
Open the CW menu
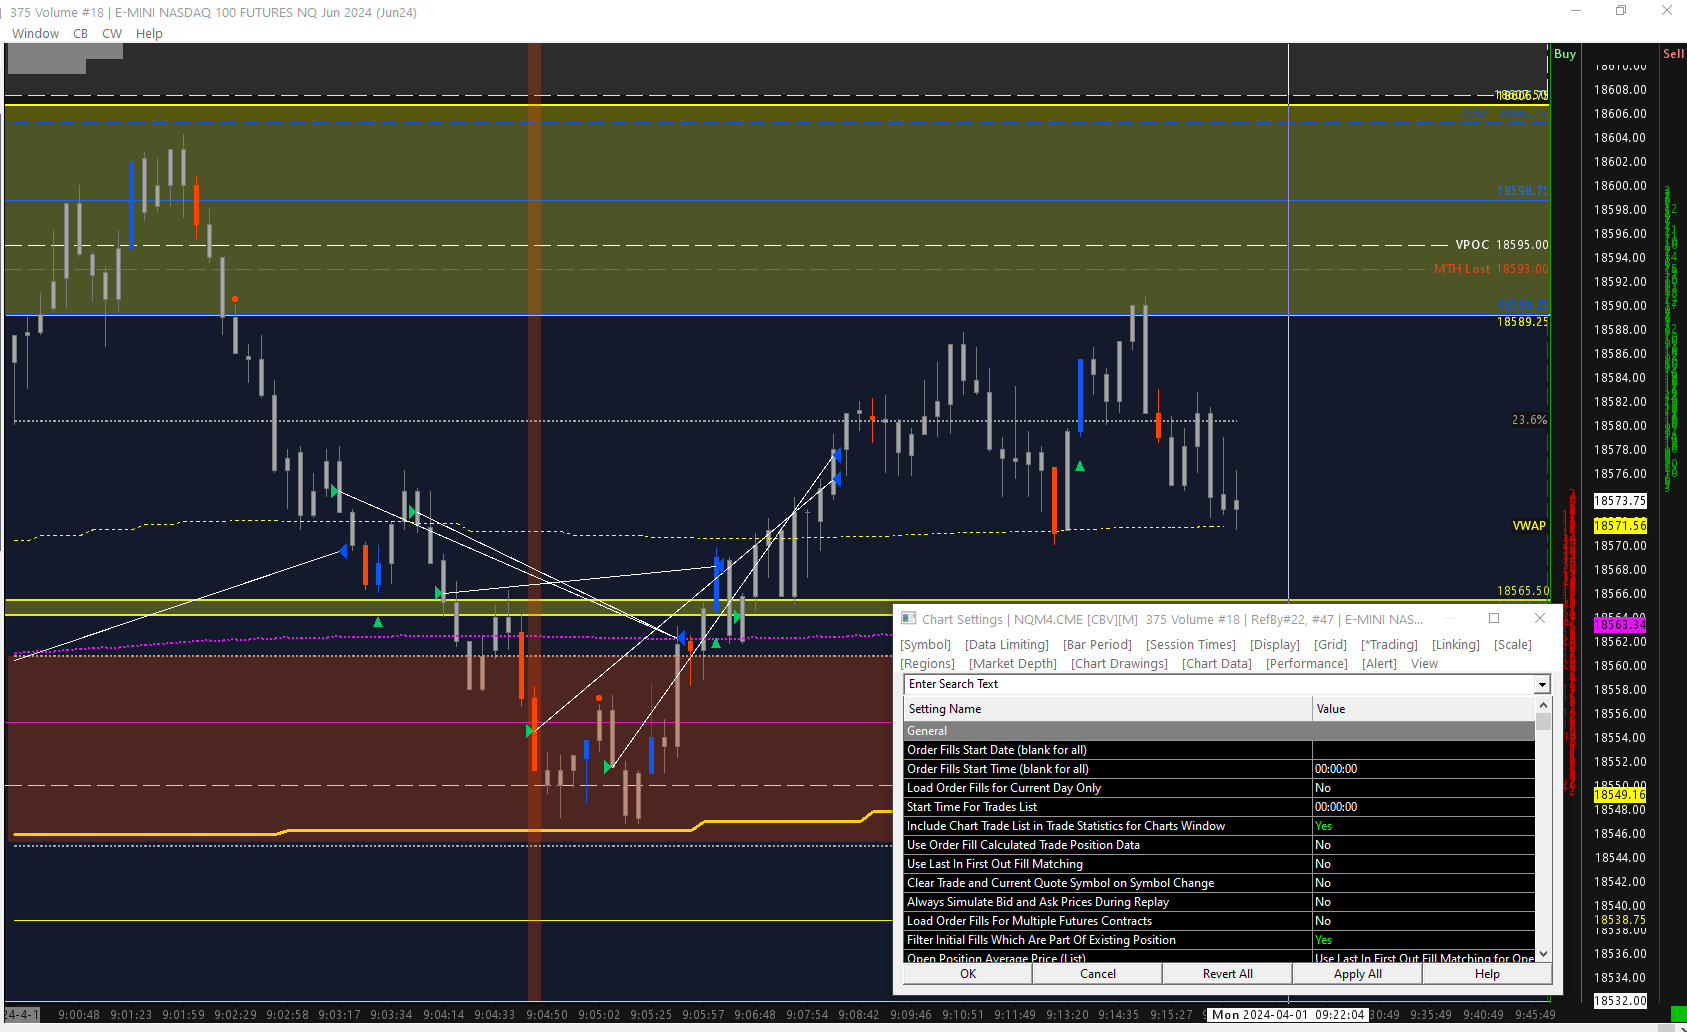[x=112, y=33]
